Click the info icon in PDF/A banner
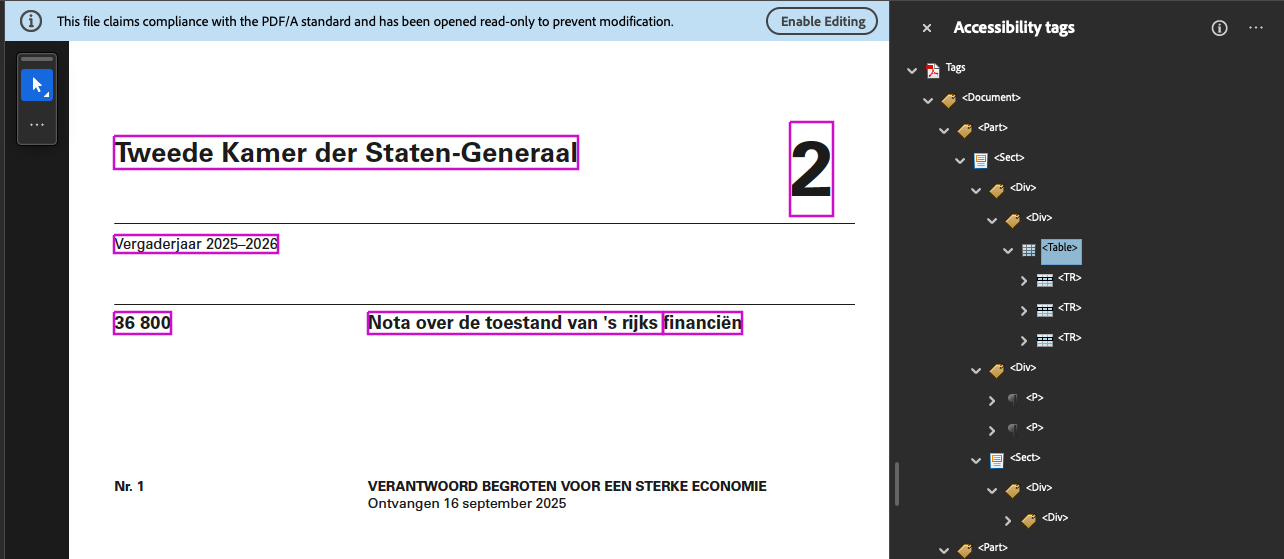The width and height of the screenshot is (1284, 559). 32,21
